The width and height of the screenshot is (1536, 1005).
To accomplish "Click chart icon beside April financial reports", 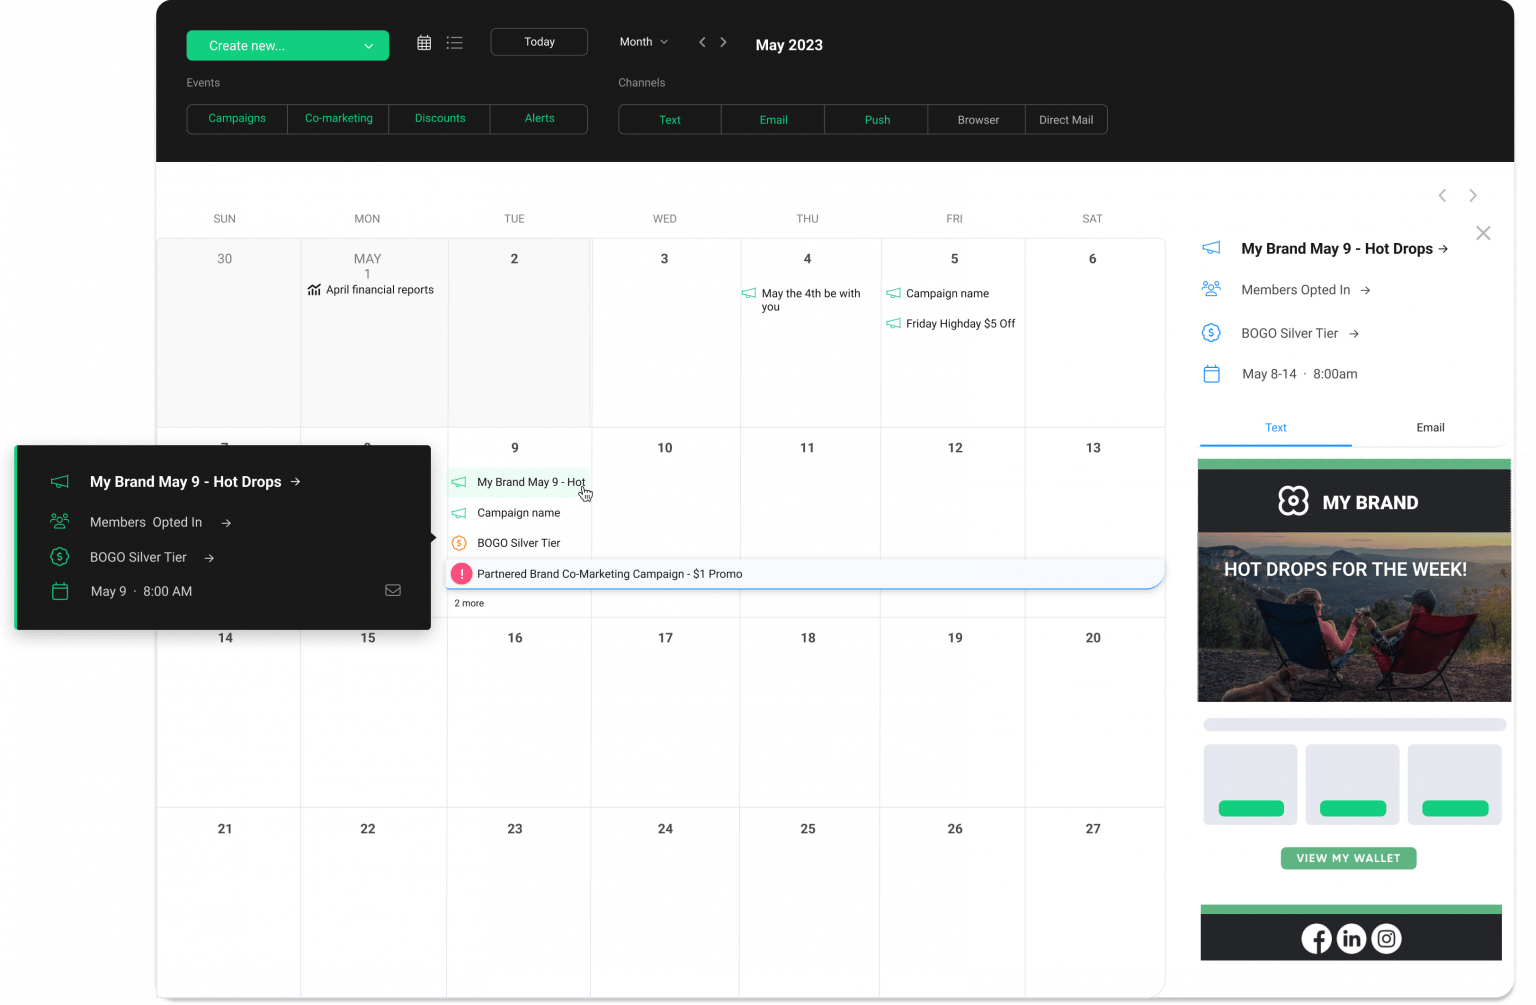I will click(x=314, y=290).
